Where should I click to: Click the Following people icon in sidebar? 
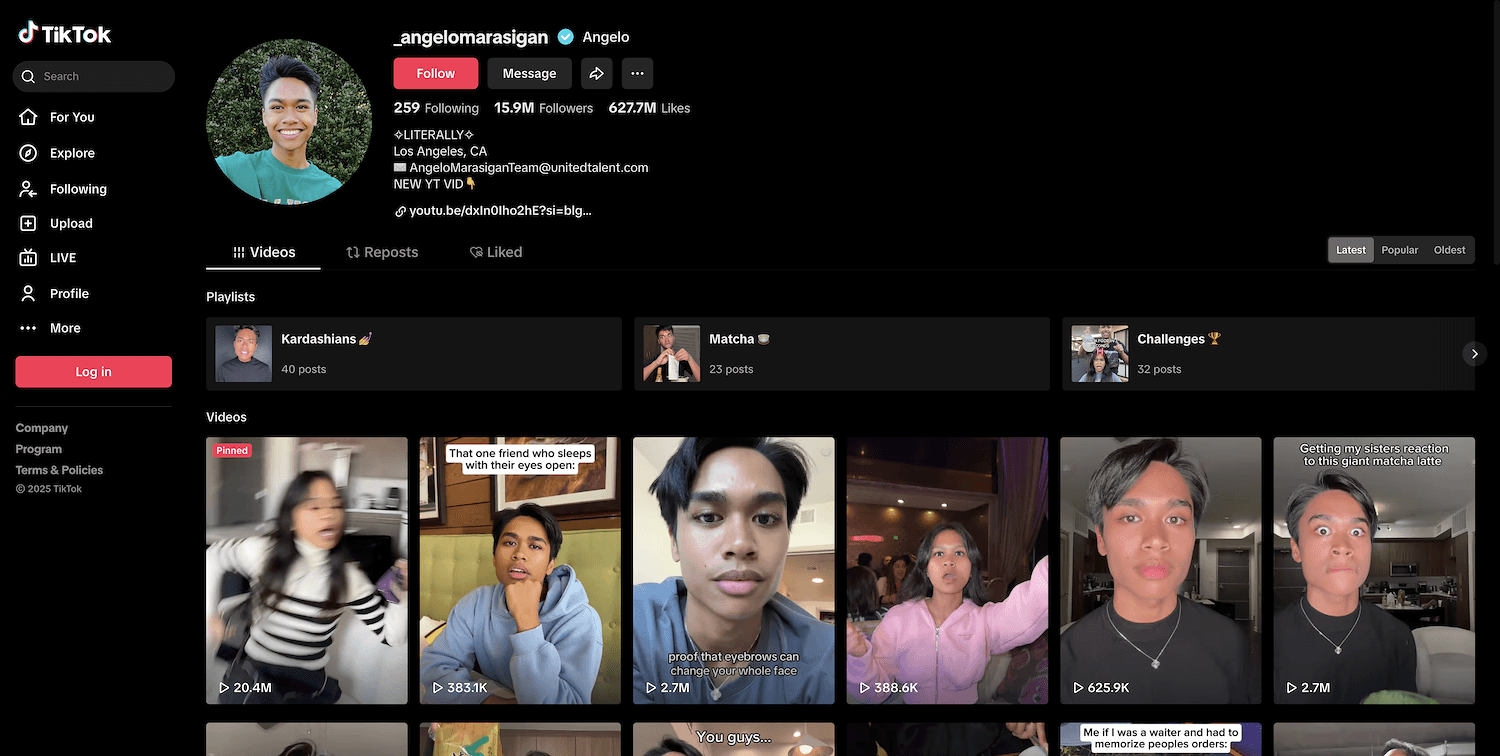click(x=29, y=189)
